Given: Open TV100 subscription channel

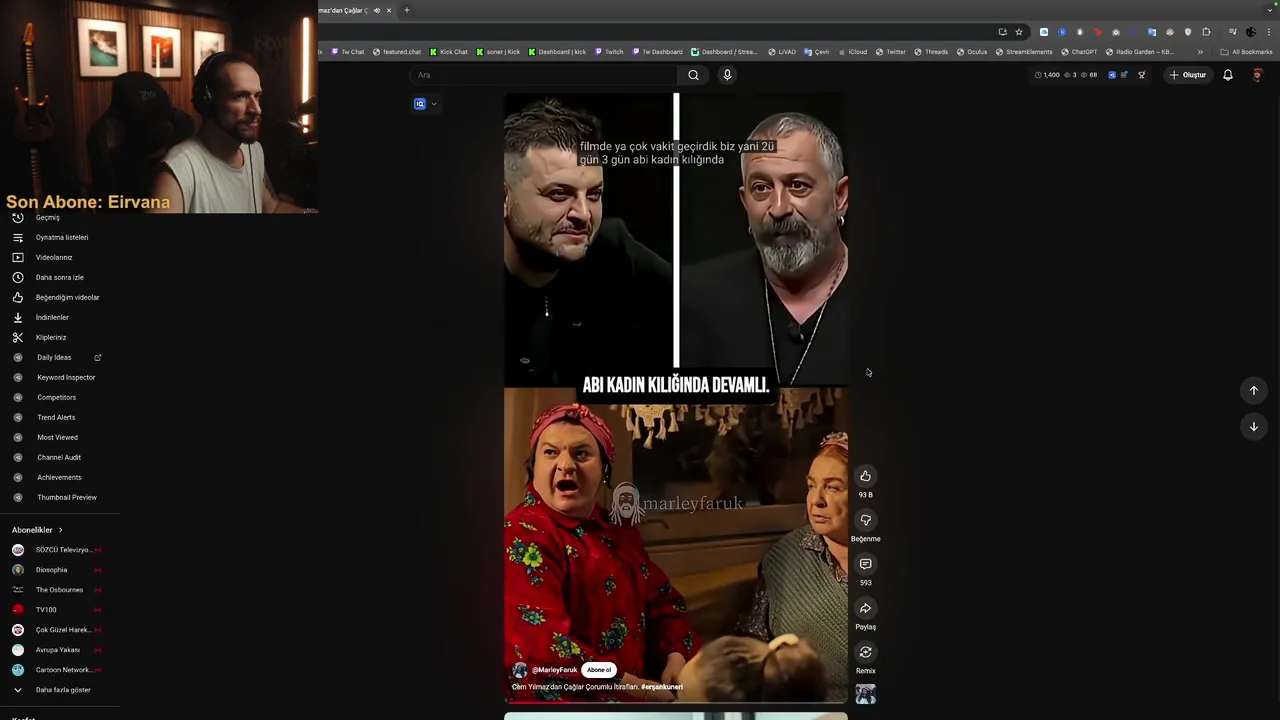Looking at the screenshot, I should coord(46,610).
